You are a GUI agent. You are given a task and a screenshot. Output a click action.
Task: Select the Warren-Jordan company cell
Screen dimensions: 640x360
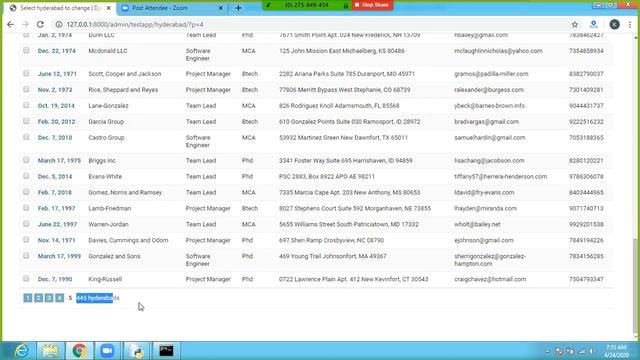click(108, 224)
